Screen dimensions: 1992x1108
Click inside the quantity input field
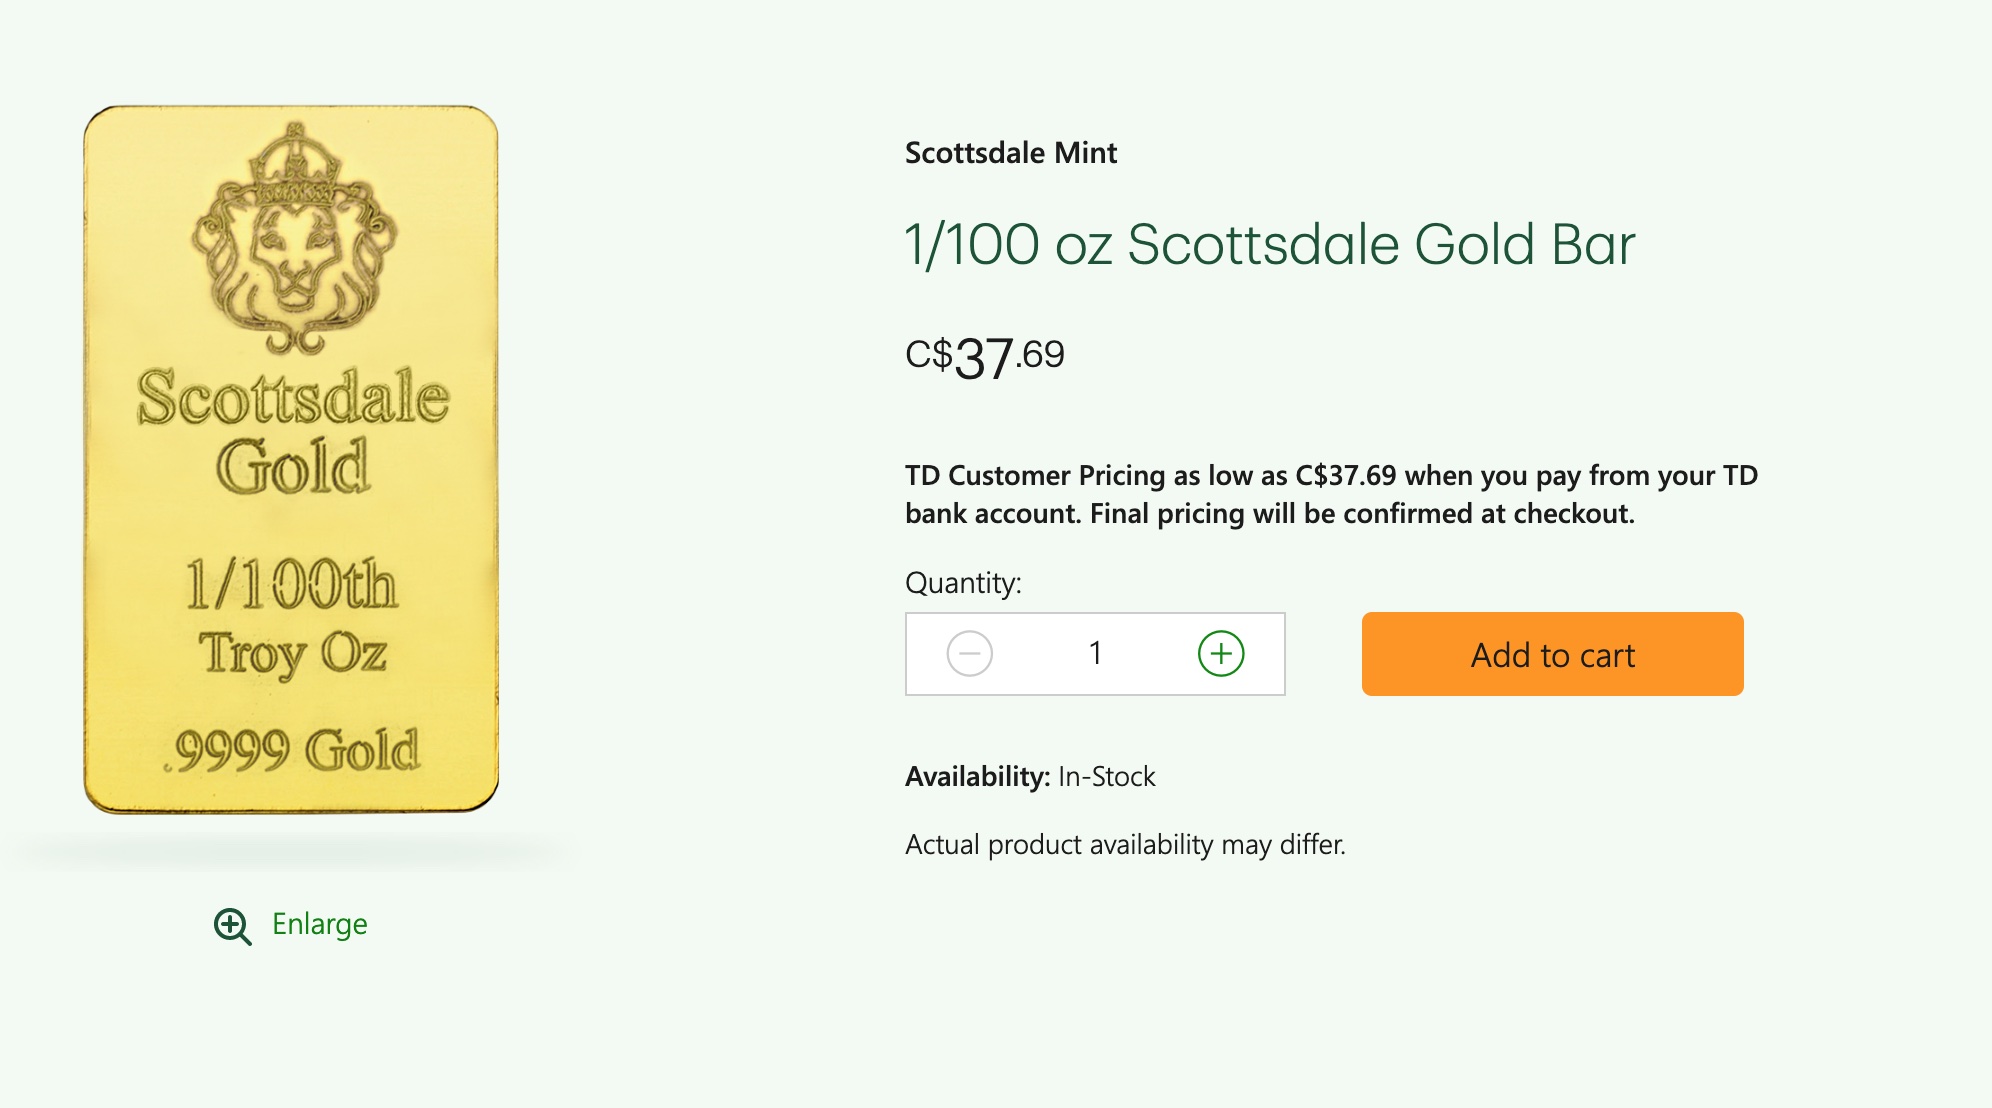point(1095,654)
